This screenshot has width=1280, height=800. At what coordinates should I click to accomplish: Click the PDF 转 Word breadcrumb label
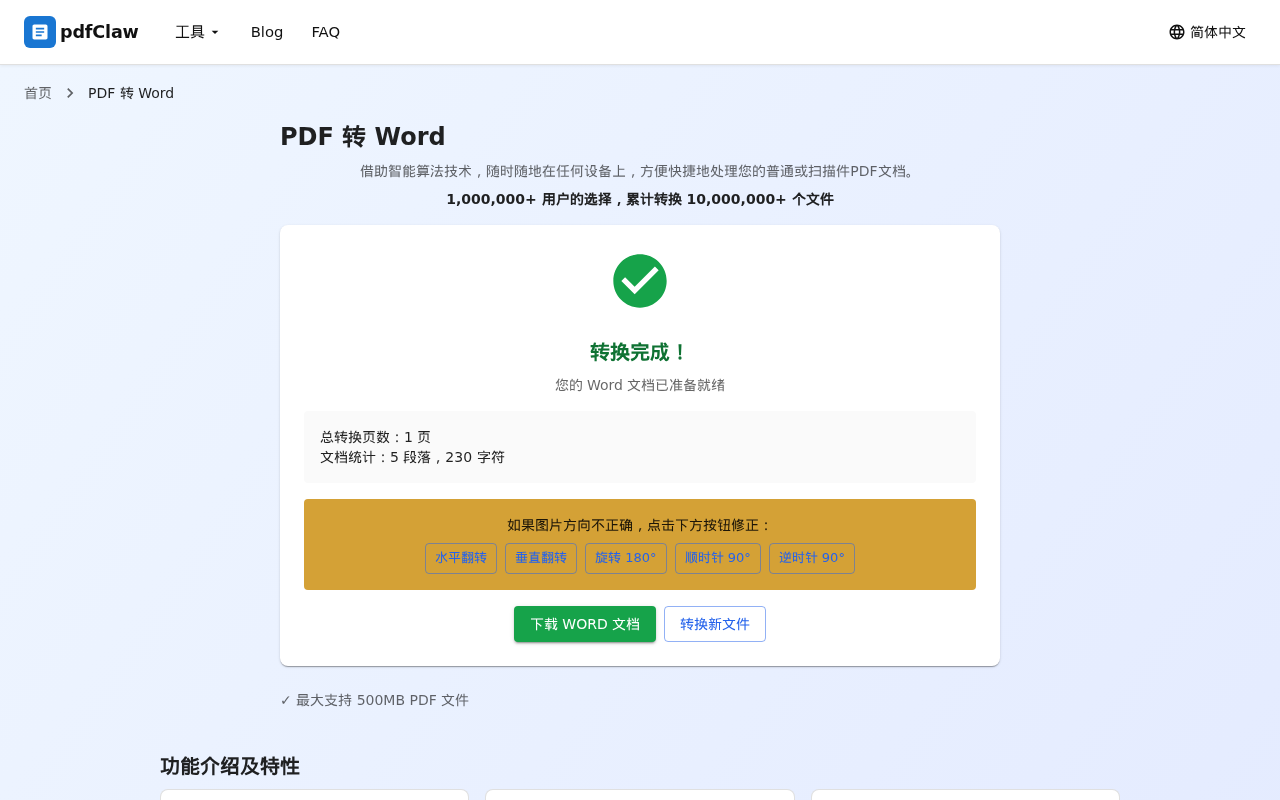coord(131,92)
